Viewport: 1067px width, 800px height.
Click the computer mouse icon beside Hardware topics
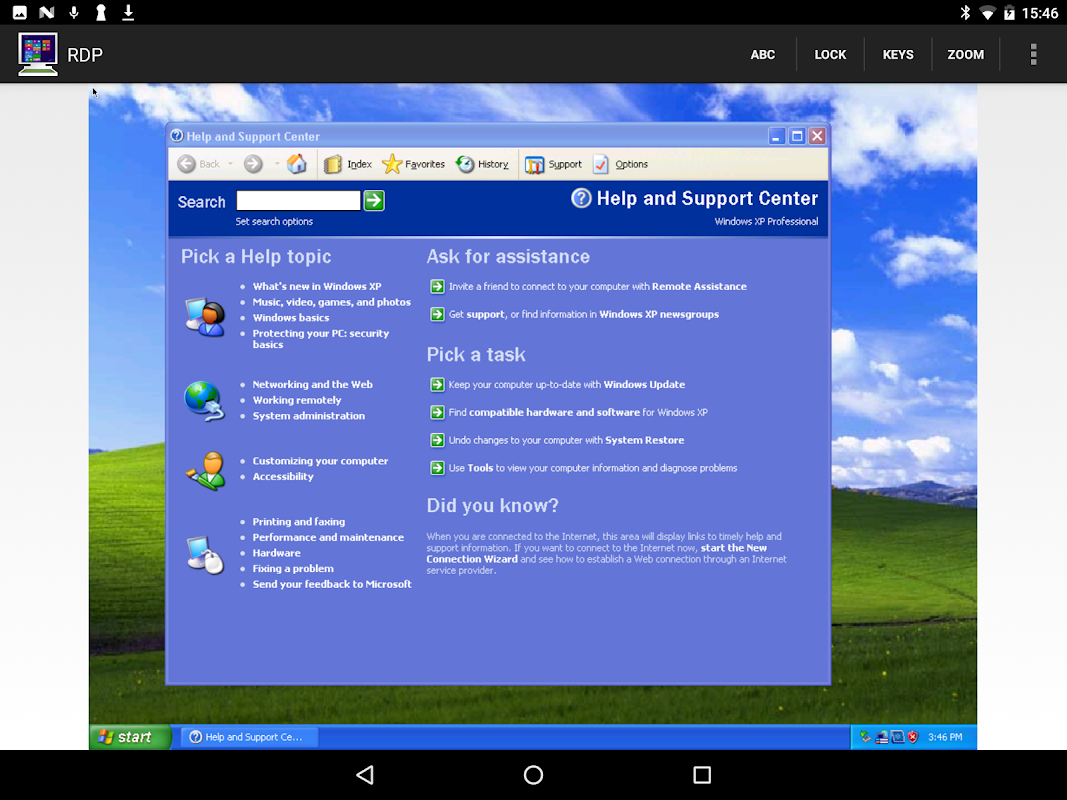pos(206,555)
